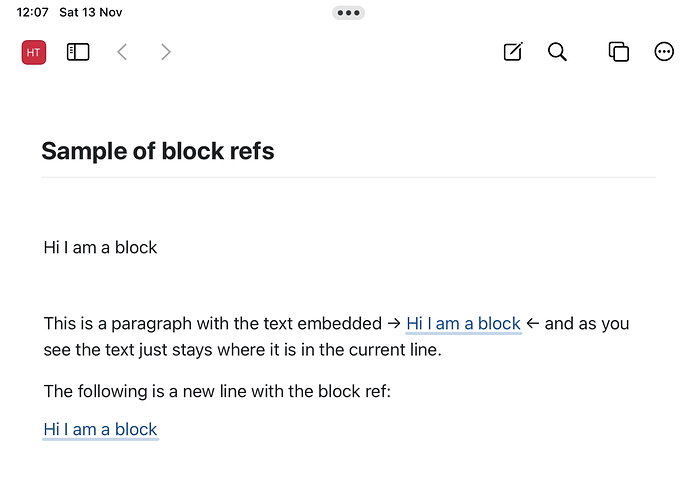This screenshot has height=483, width=690.
Task: Toggle the sidebar panel icon
Action: click(78, 52)
